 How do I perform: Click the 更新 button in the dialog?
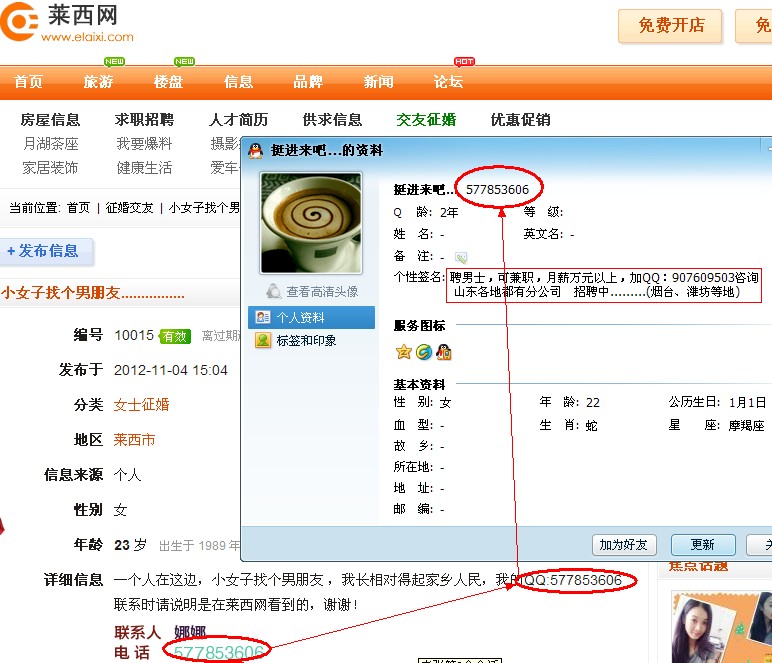(x=703, y=545)
